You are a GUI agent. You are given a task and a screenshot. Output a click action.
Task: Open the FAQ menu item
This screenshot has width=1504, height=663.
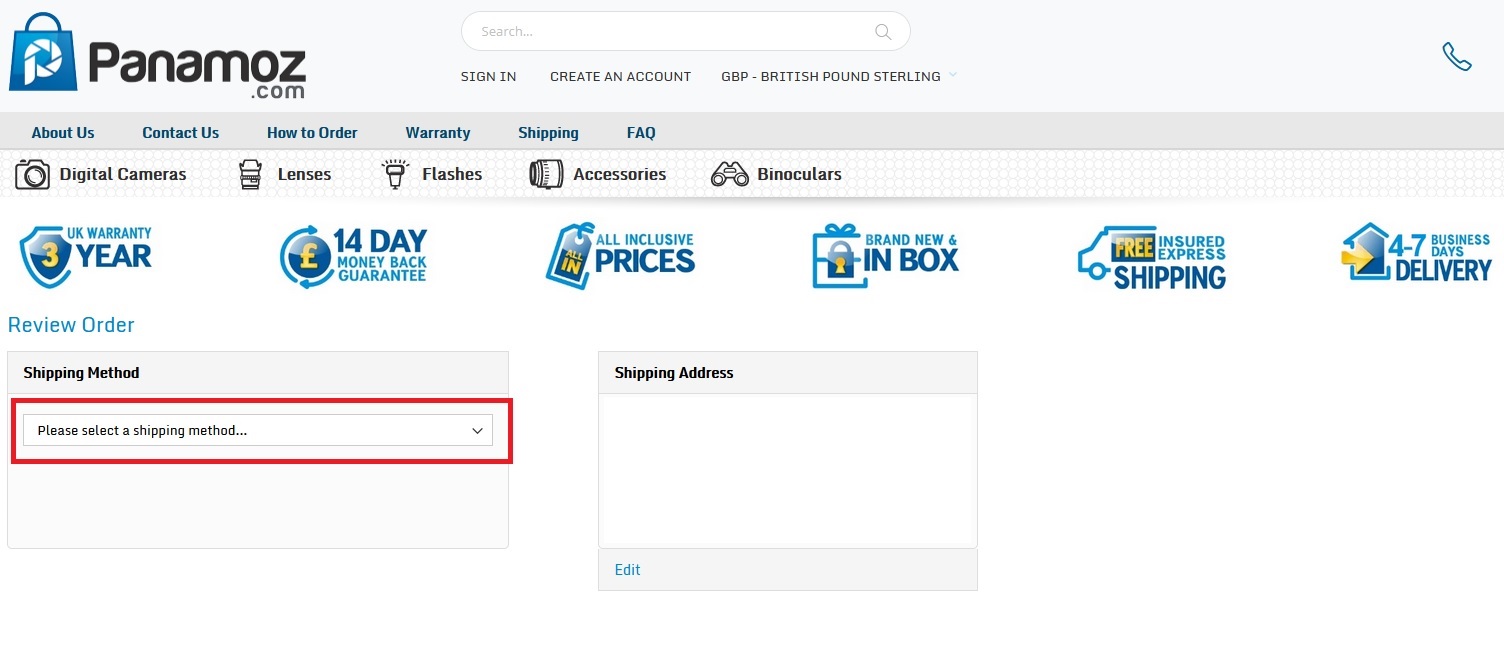point(641,132)
